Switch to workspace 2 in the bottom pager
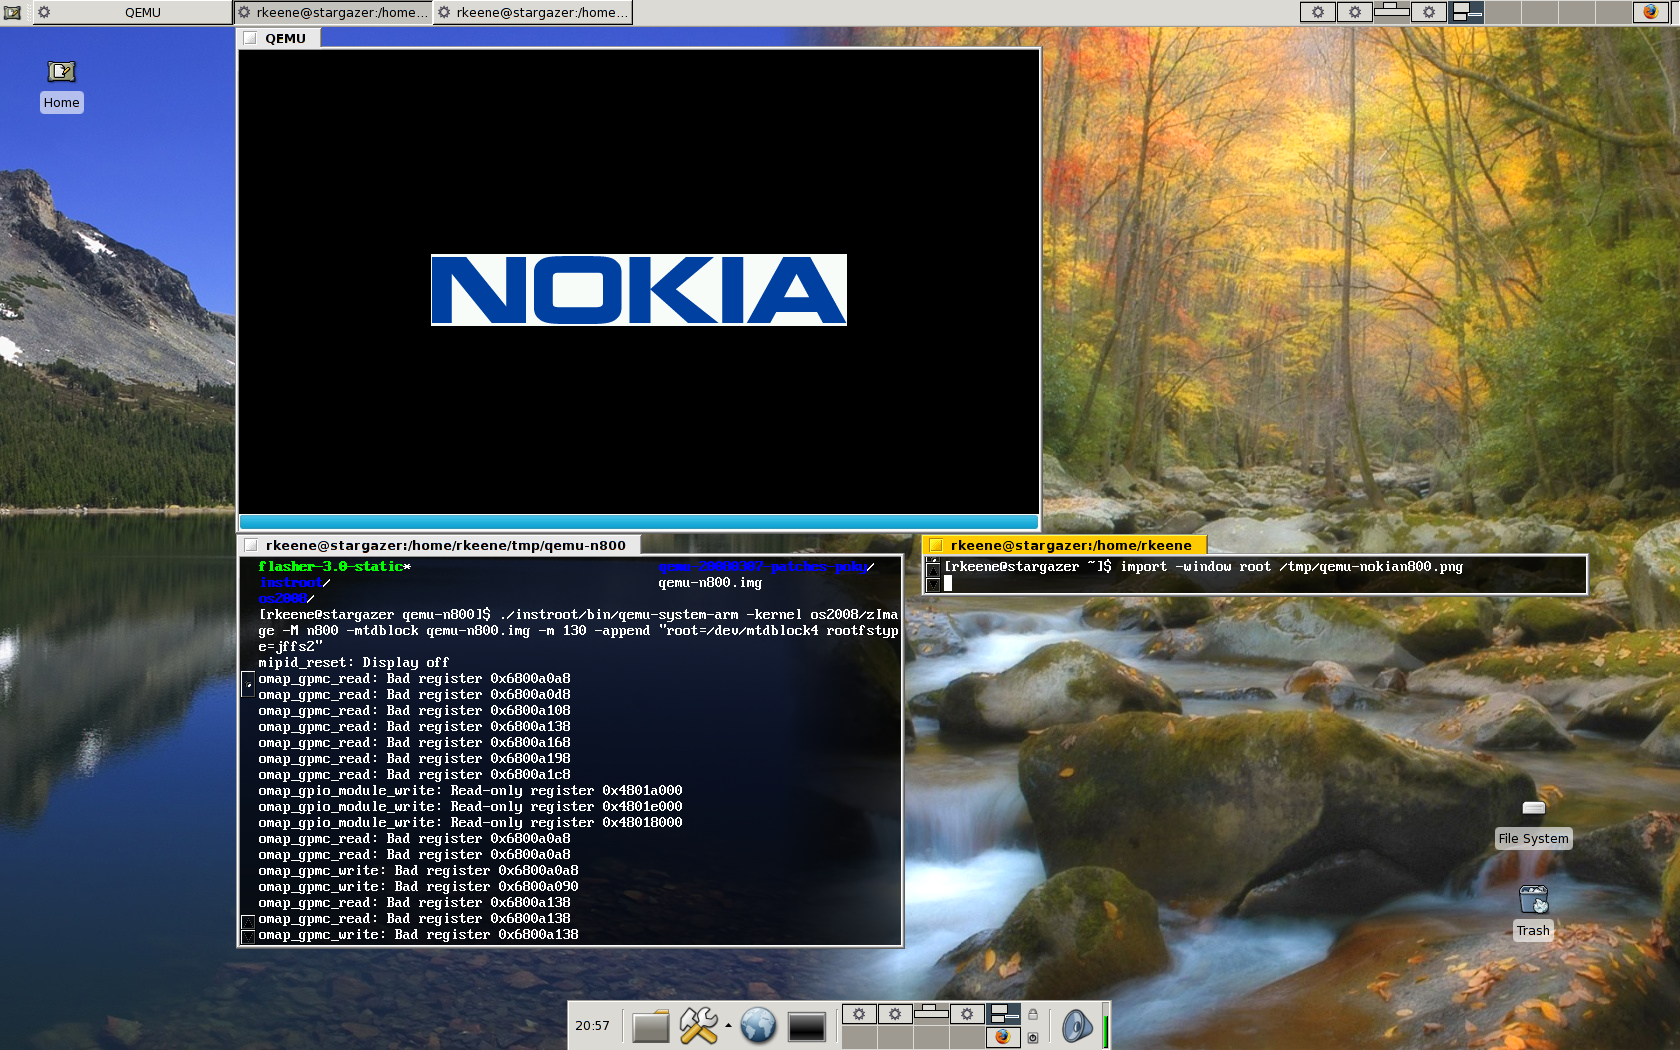Image resolution: width=1680 pixels, height=1050 pixels. 895,1014
